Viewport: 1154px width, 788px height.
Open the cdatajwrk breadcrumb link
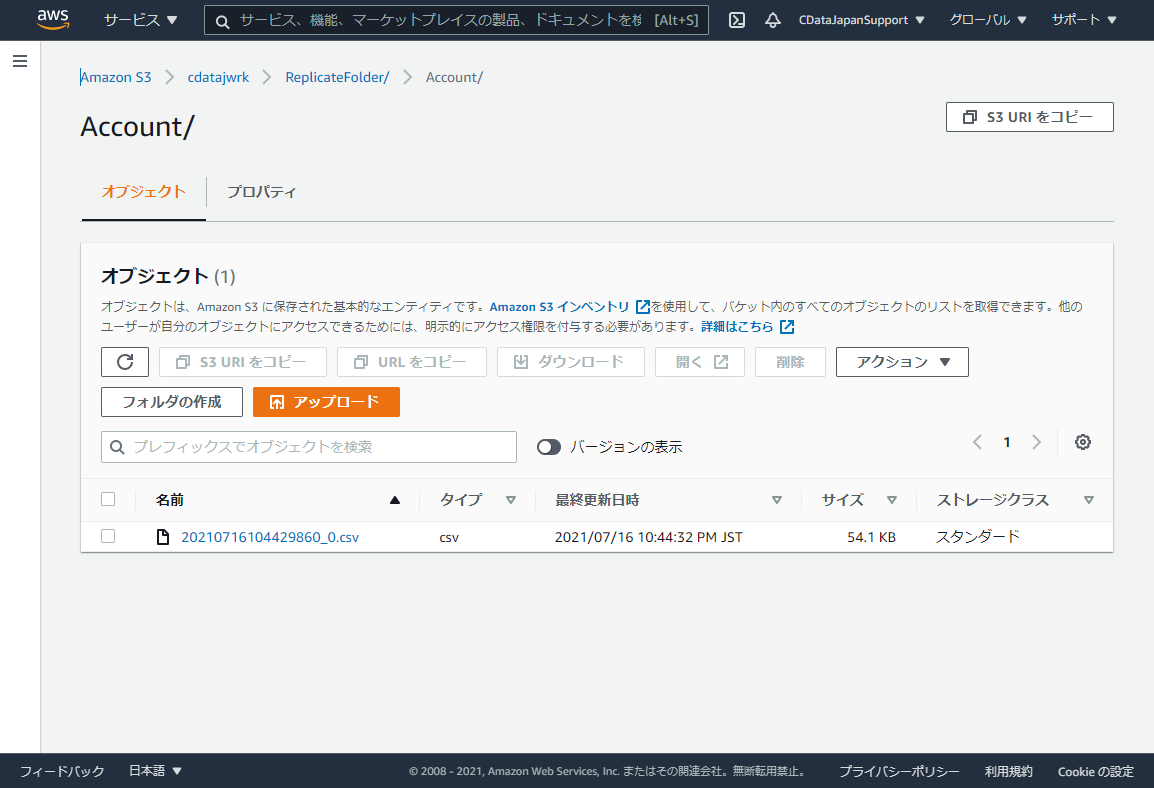(x=218, y=76)
